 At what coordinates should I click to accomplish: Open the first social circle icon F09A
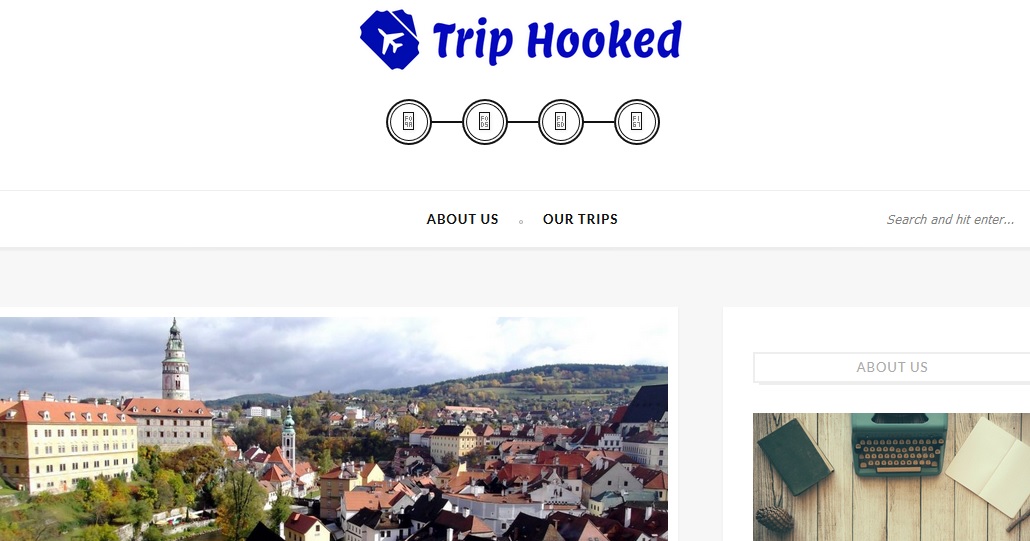[x=409, y=122]
